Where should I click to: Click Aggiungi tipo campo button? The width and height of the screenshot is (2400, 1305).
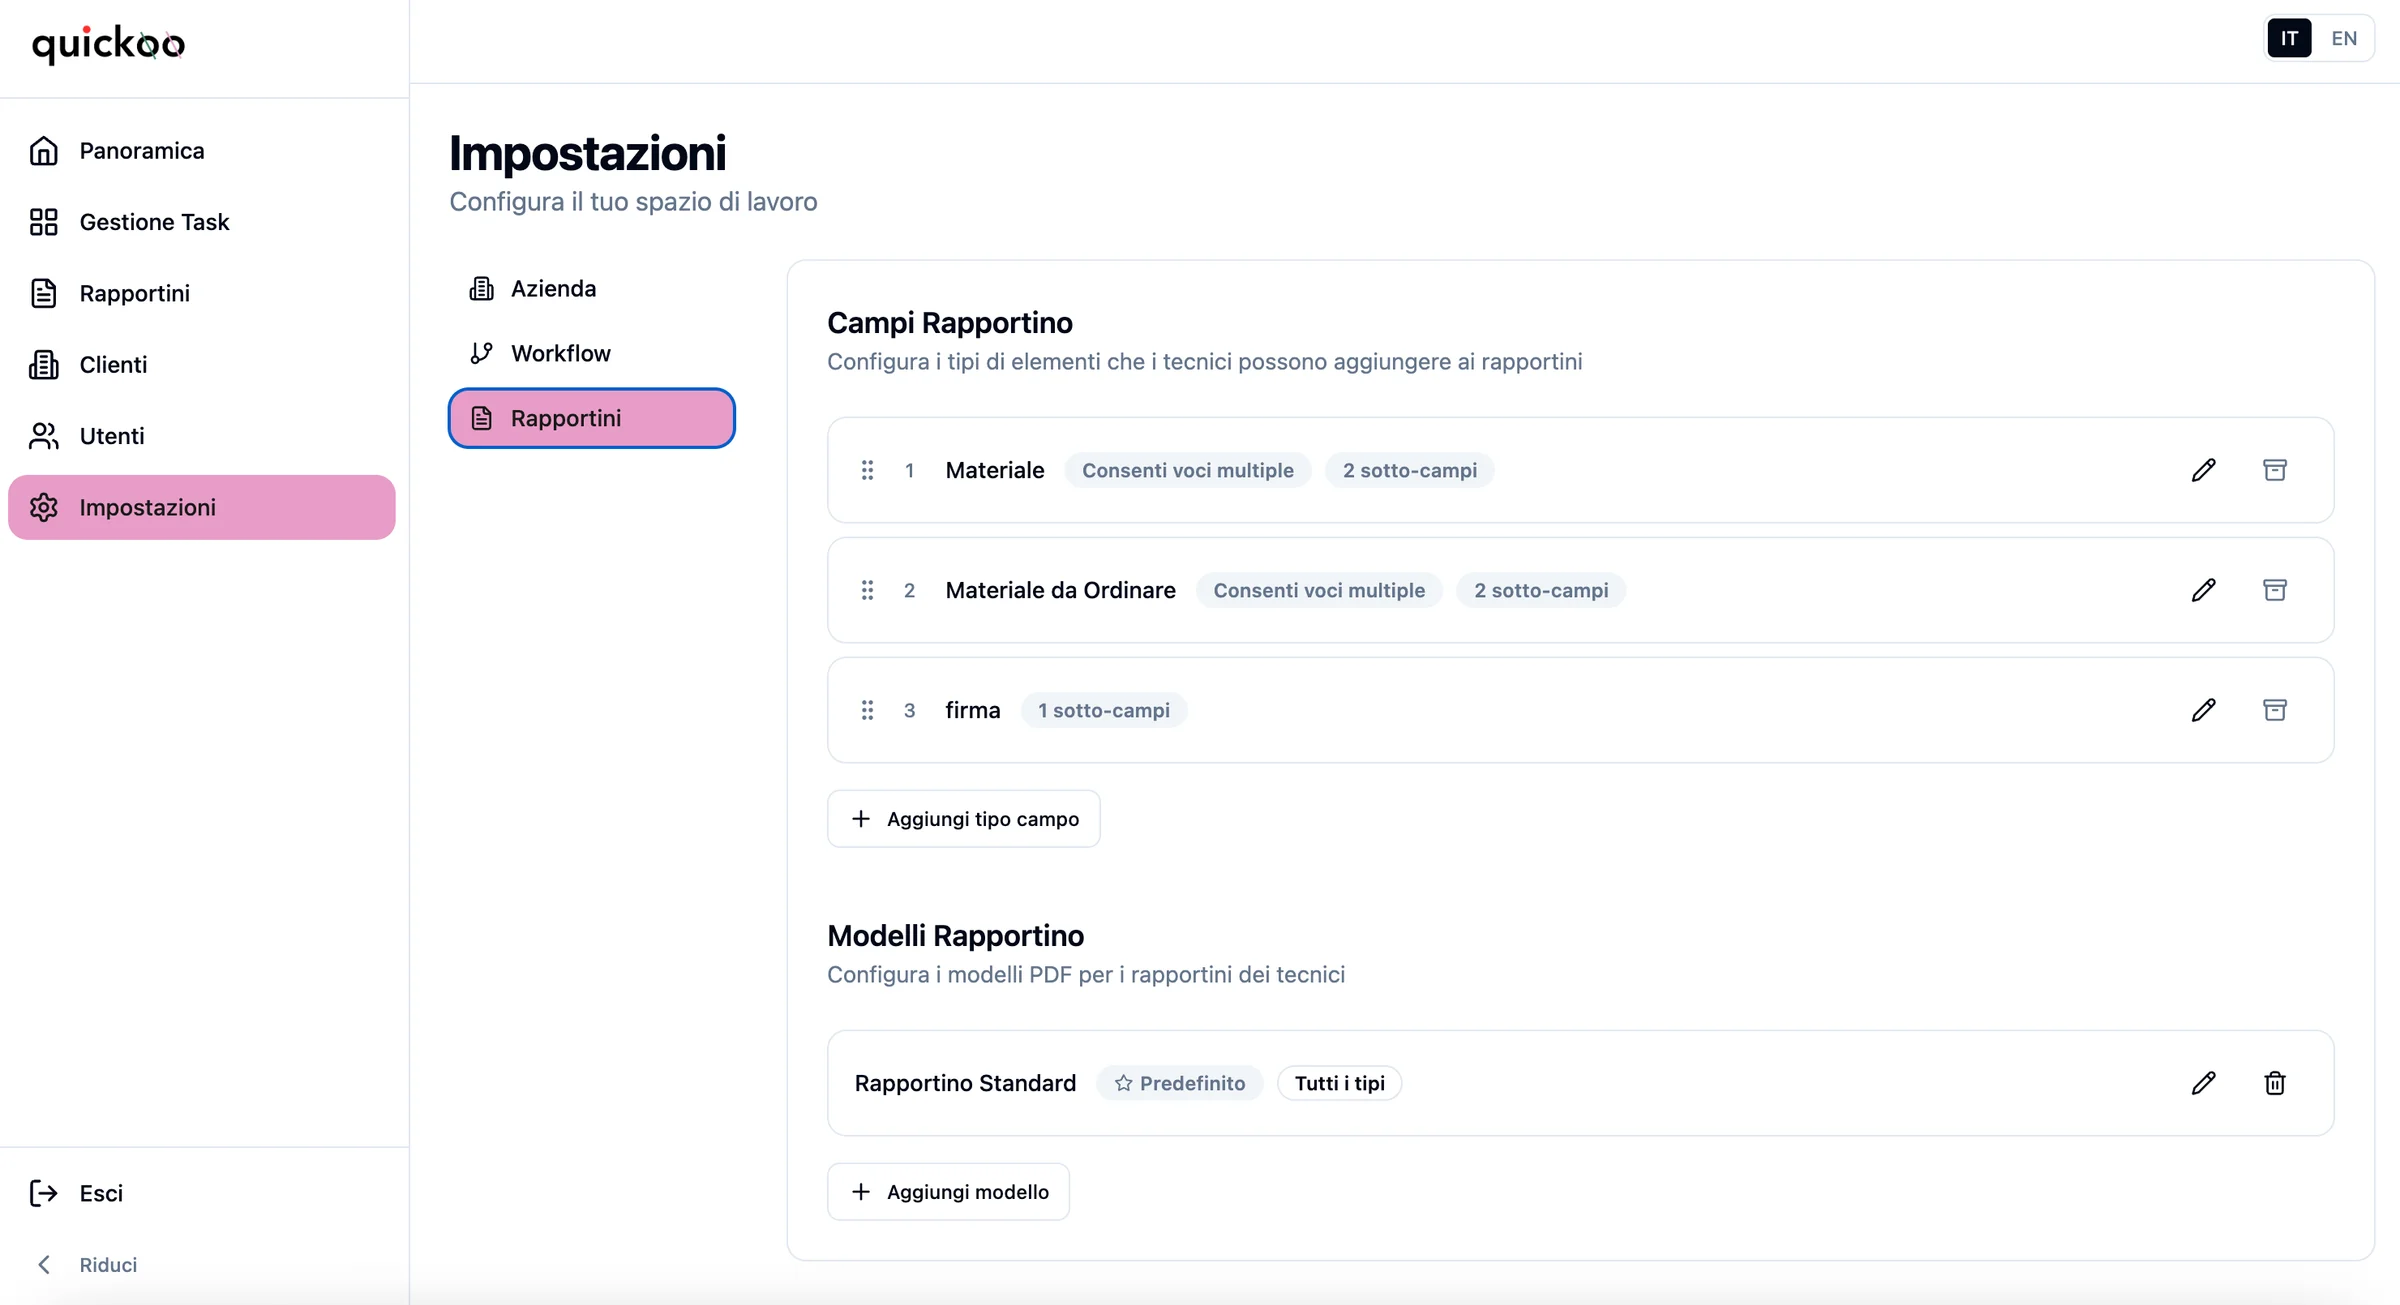click(x=964, y=819)
